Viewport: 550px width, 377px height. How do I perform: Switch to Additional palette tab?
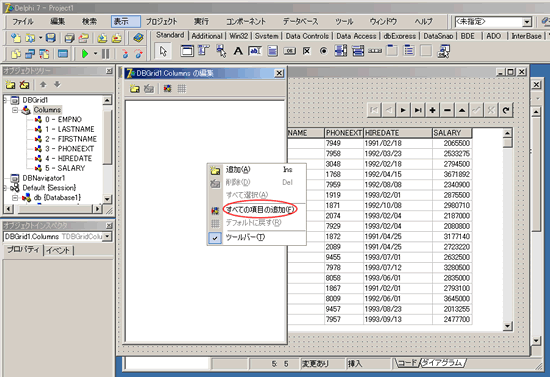[x=207, y=36]
